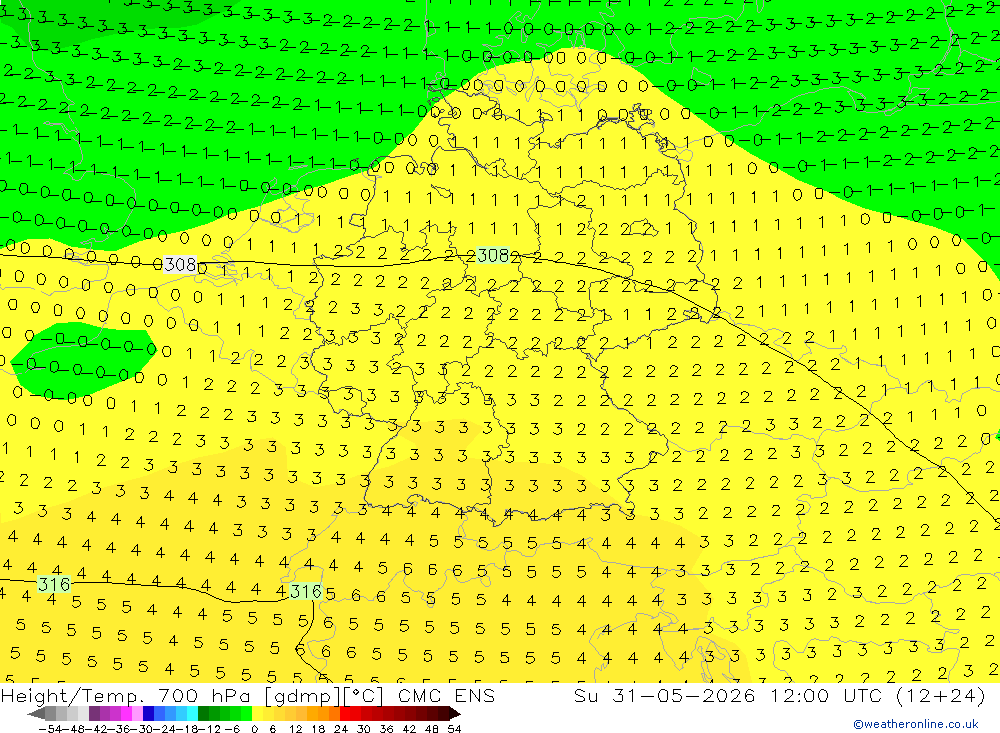Click the grey arrow end of the legend

(36, 713)
